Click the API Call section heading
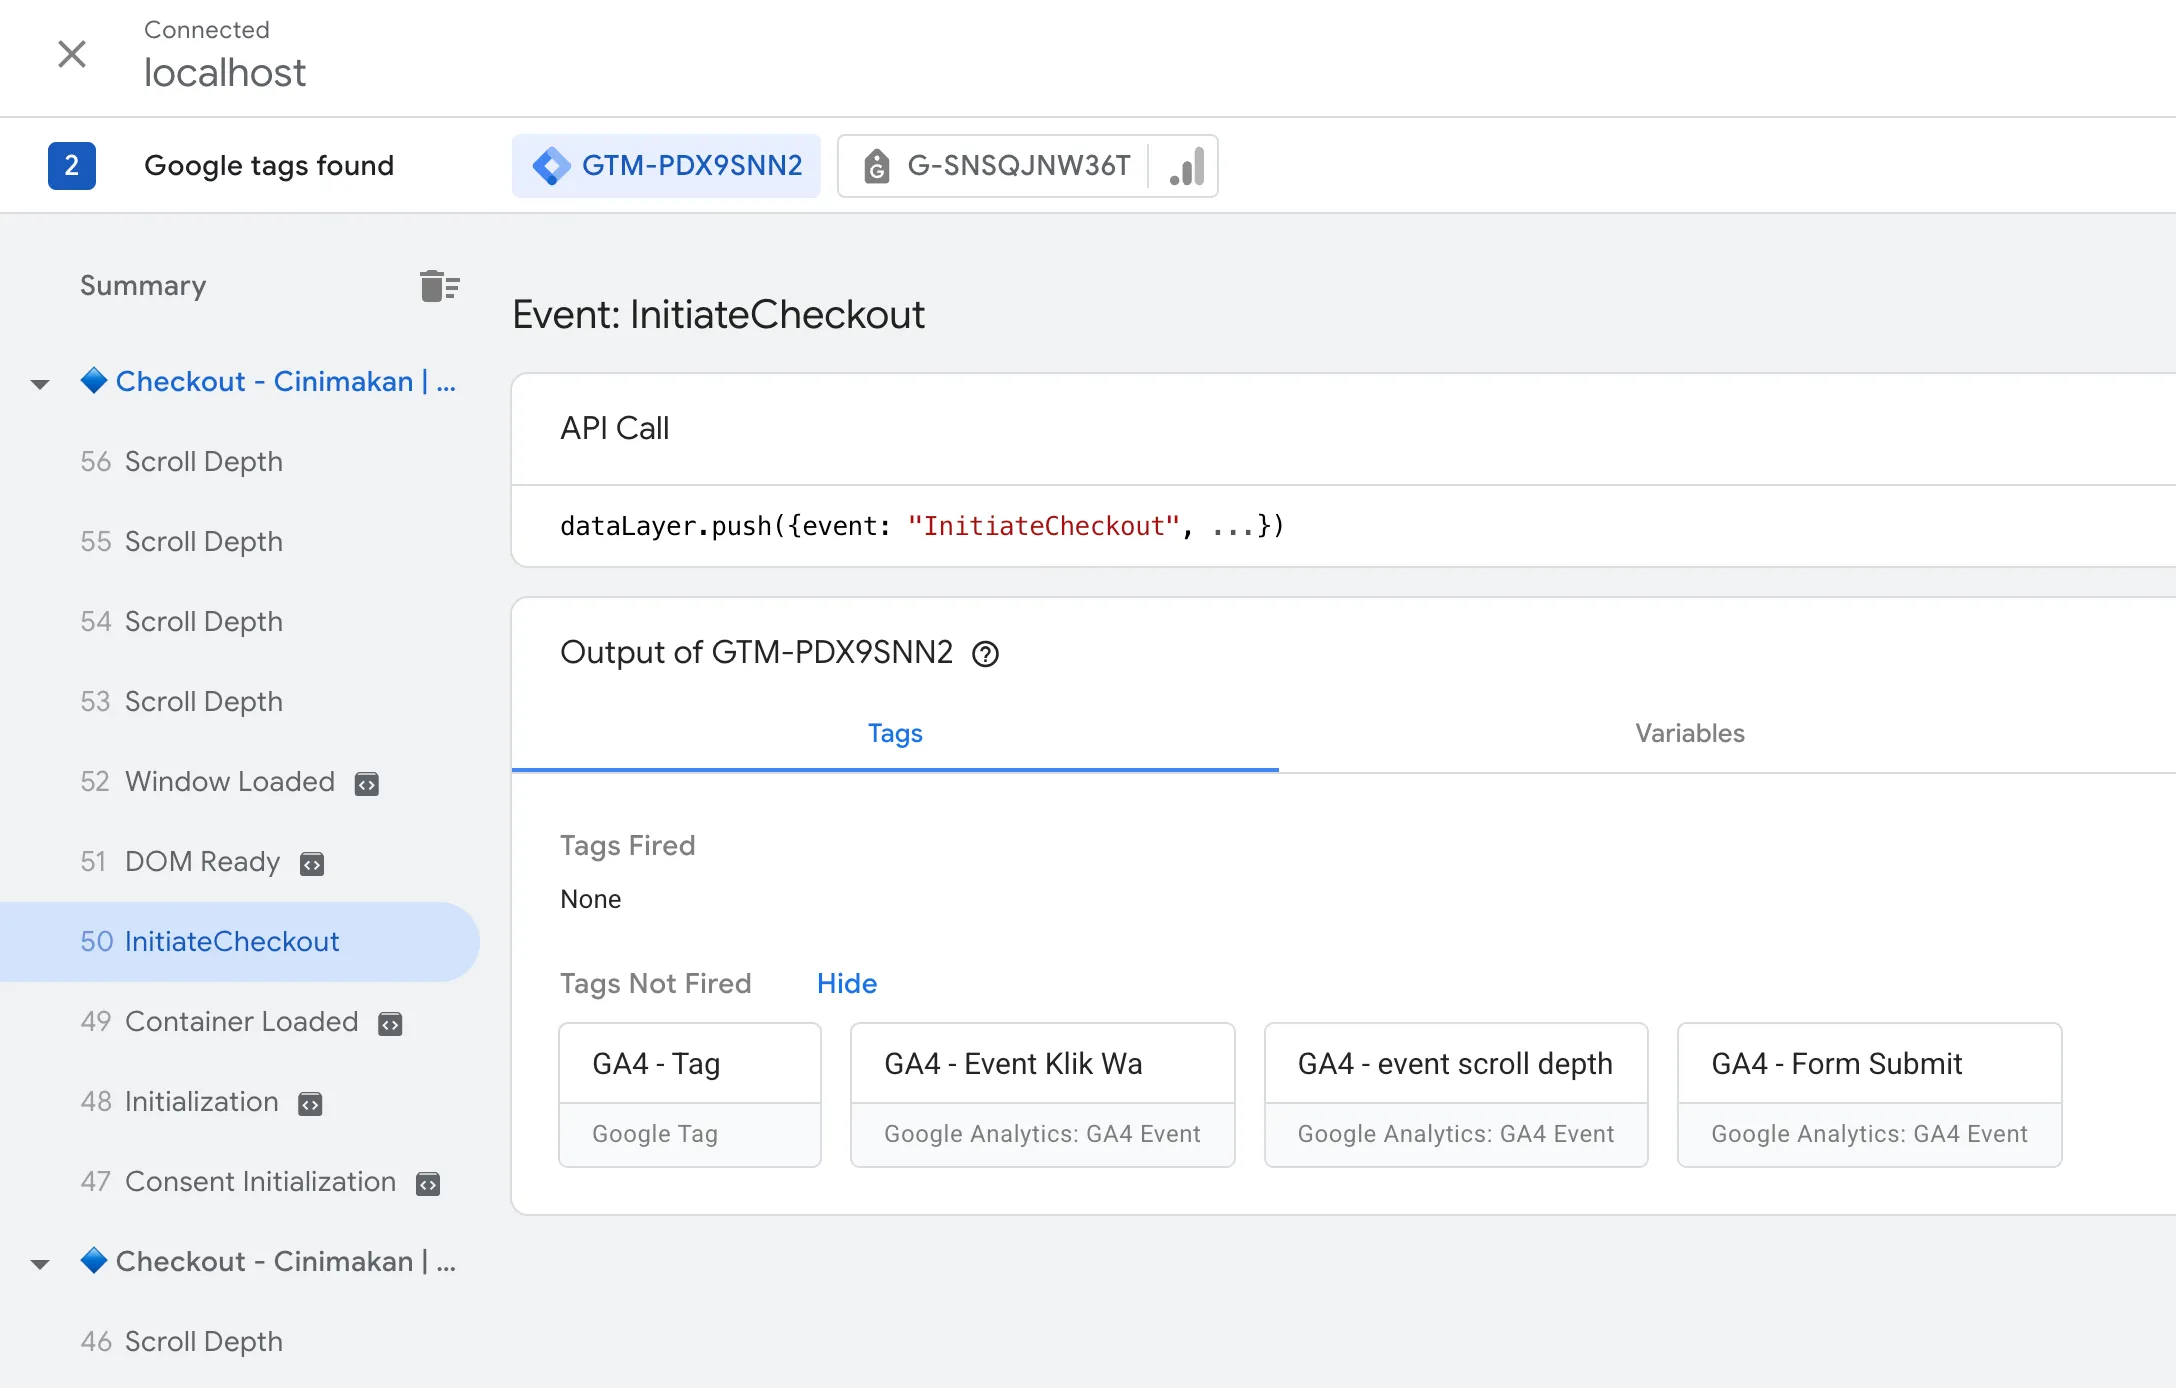Viewport: 2176px width, 1388px height. coord(615,429)
